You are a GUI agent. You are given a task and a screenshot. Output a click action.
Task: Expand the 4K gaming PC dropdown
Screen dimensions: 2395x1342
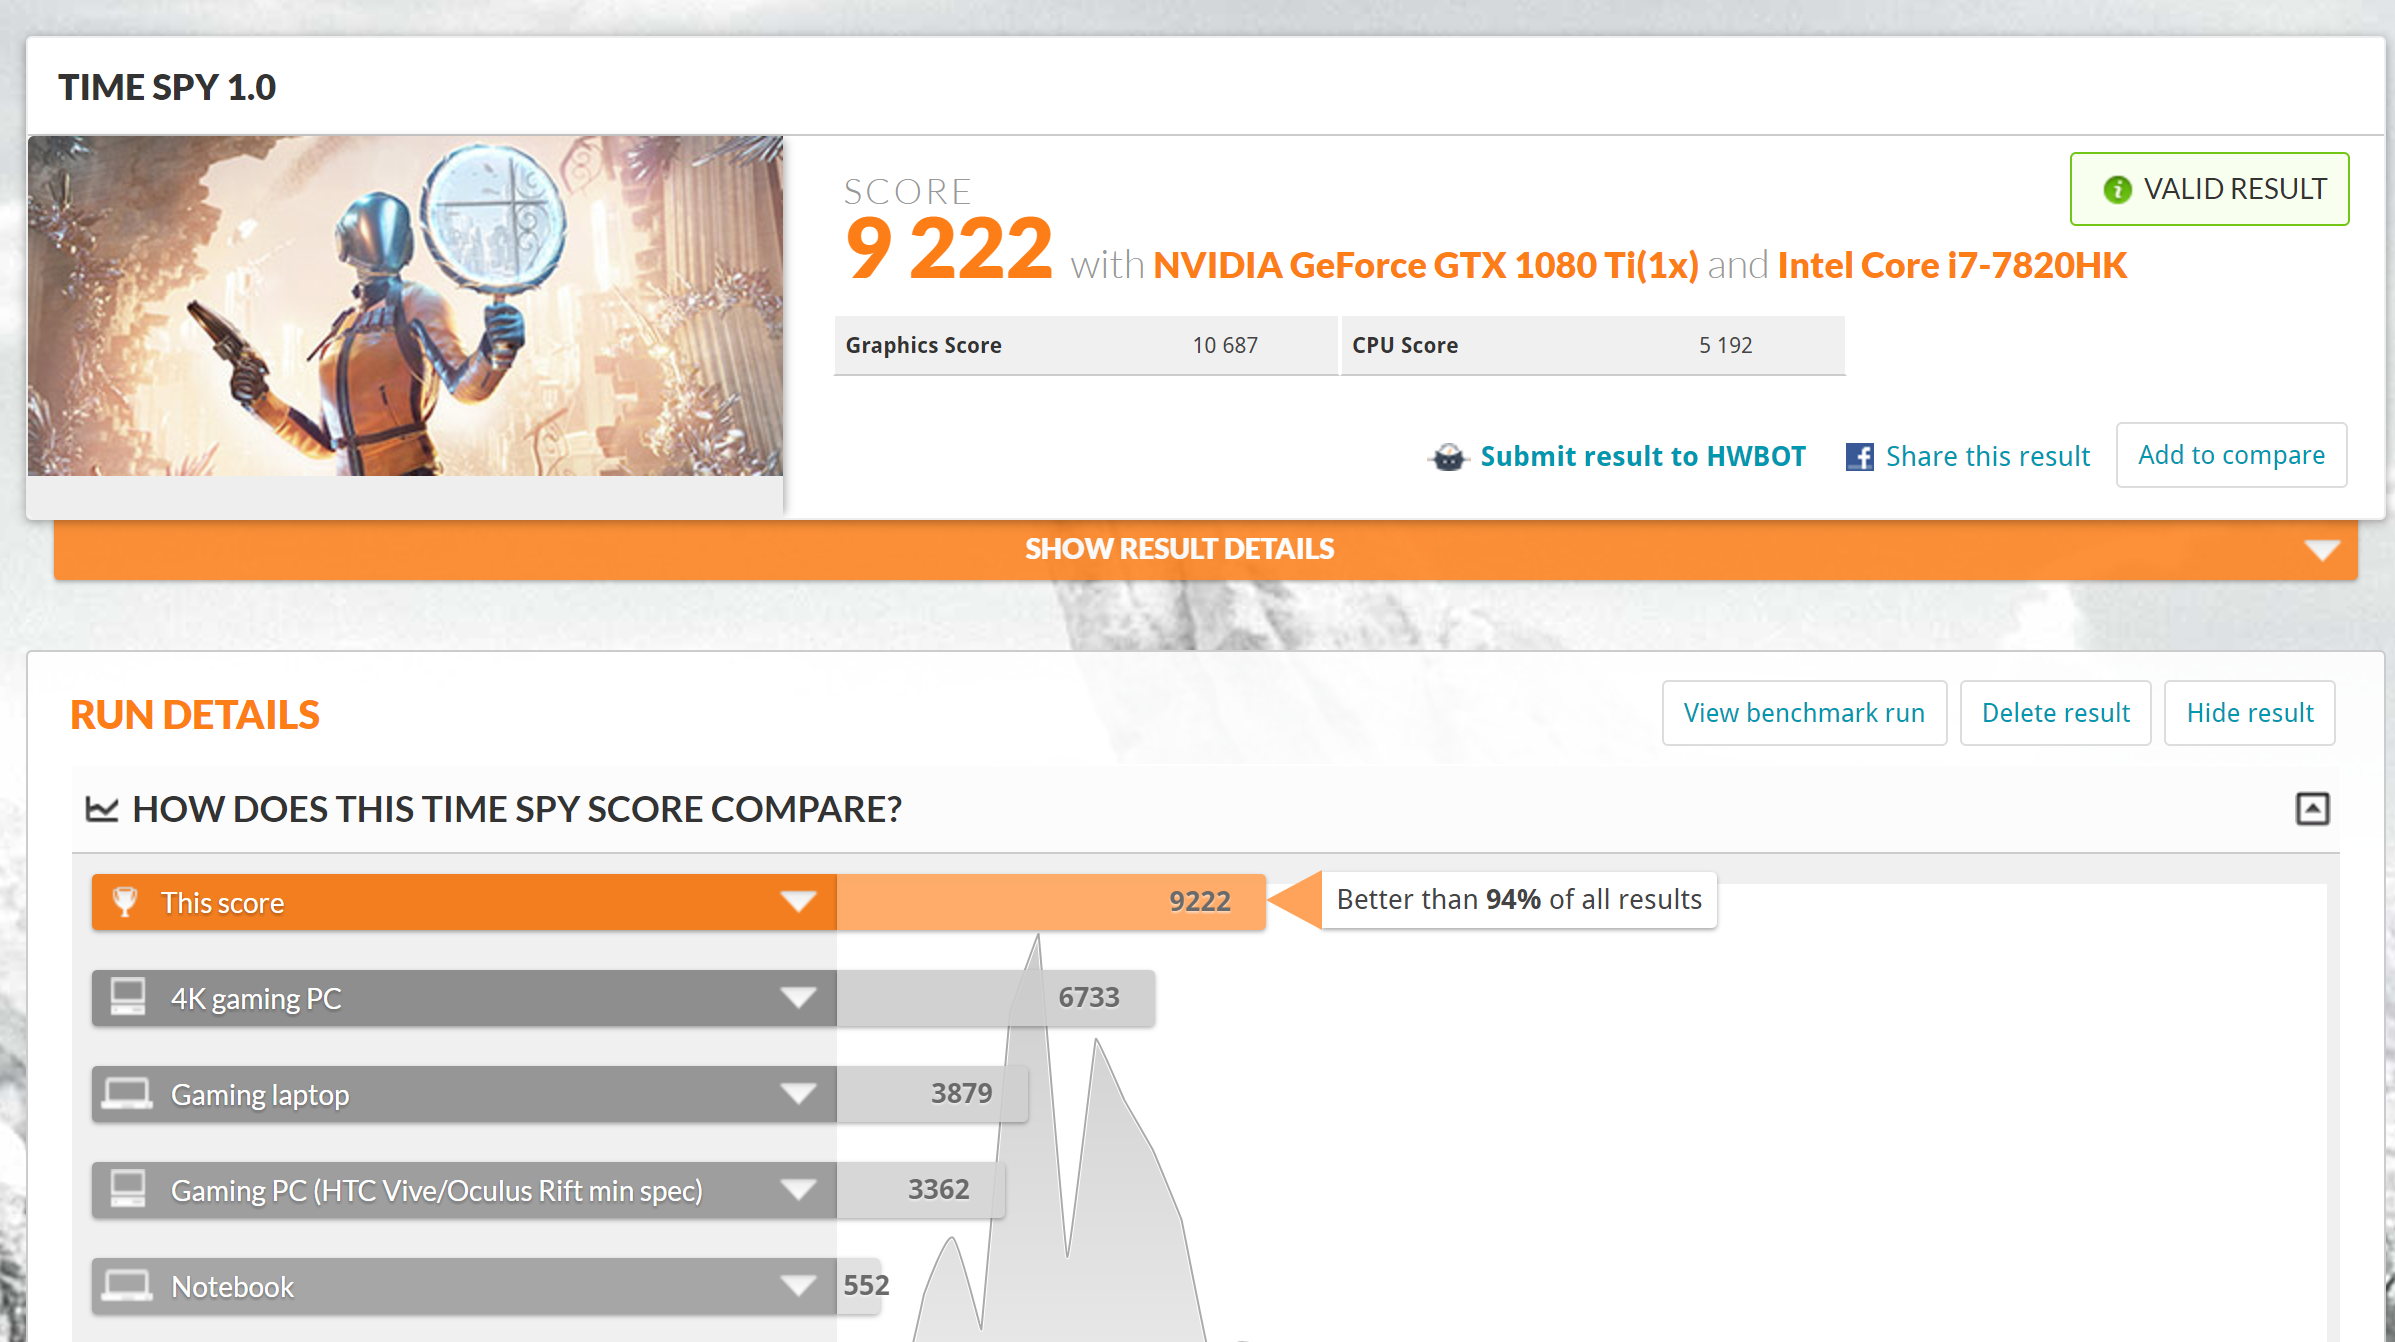(x=798, y=997)
